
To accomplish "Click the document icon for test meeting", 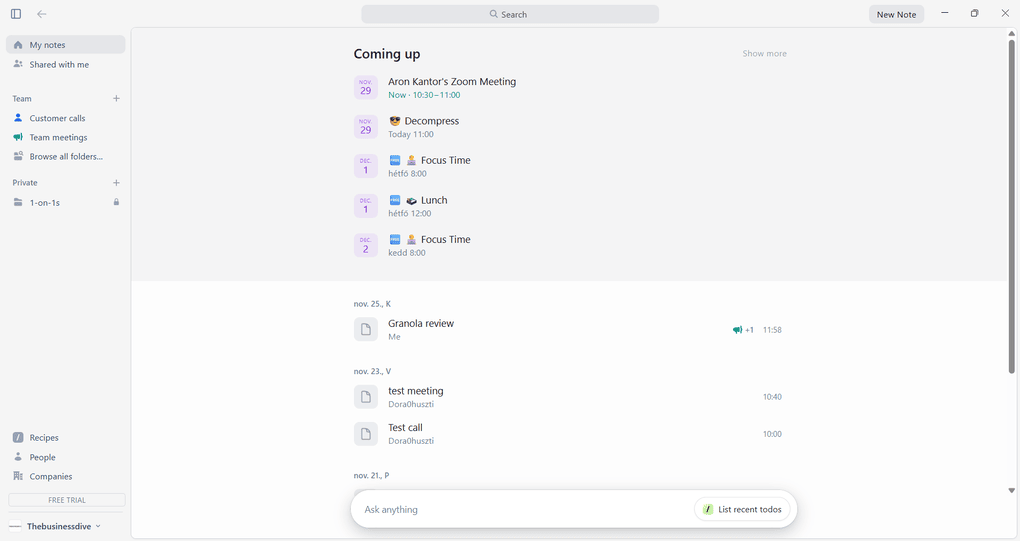I will (366, 397).
